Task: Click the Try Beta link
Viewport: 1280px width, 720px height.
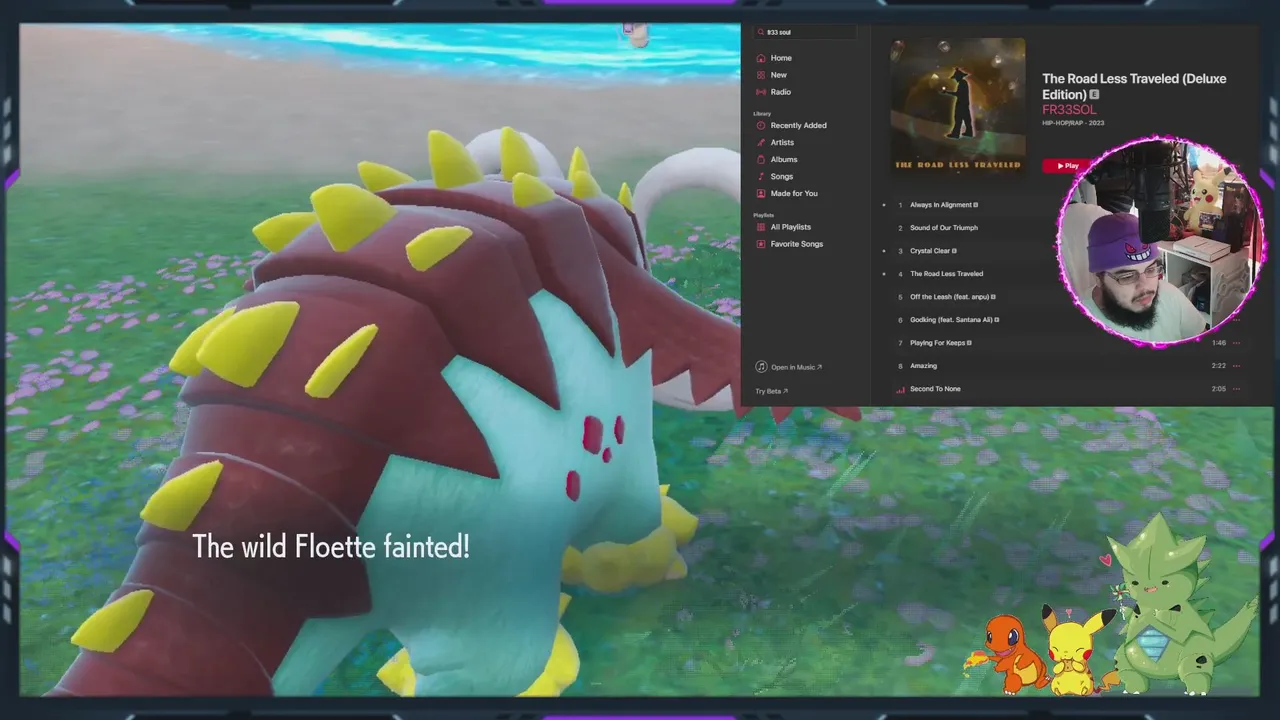Action: (772, 391)
